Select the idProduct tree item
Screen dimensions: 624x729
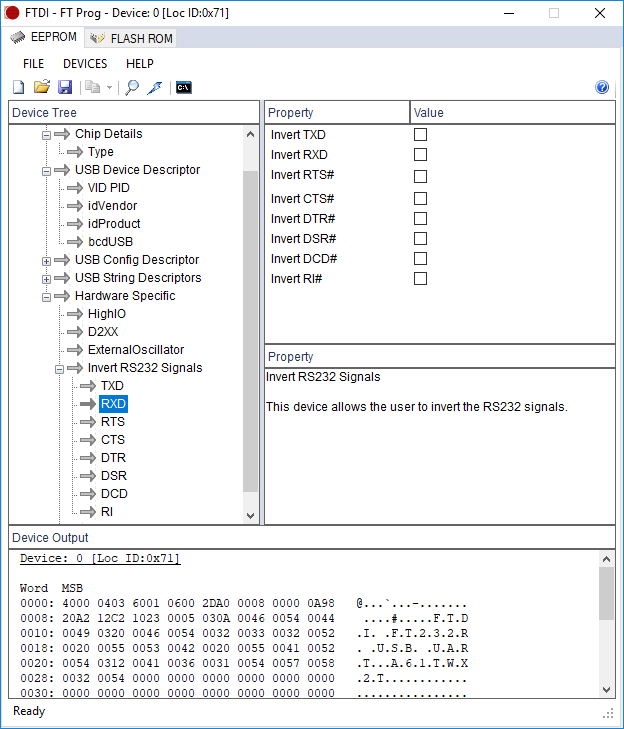tap(114, 224)
